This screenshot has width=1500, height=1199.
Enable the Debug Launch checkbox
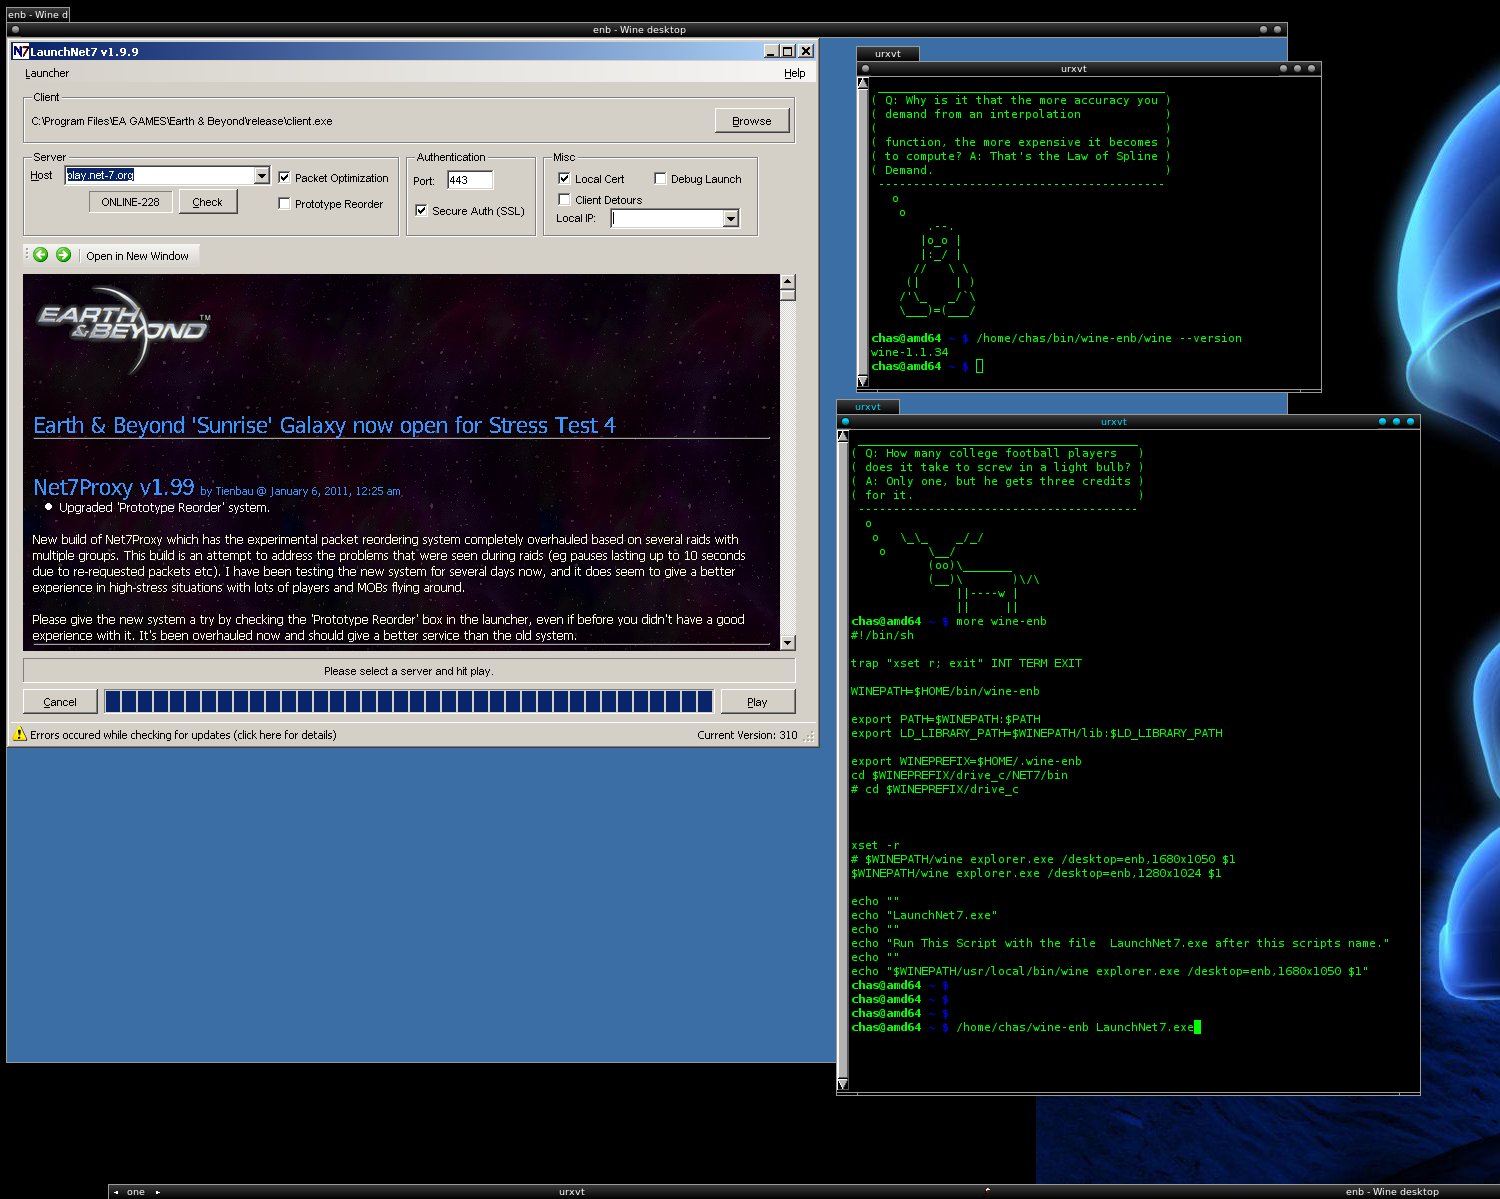tap(660, 179)
